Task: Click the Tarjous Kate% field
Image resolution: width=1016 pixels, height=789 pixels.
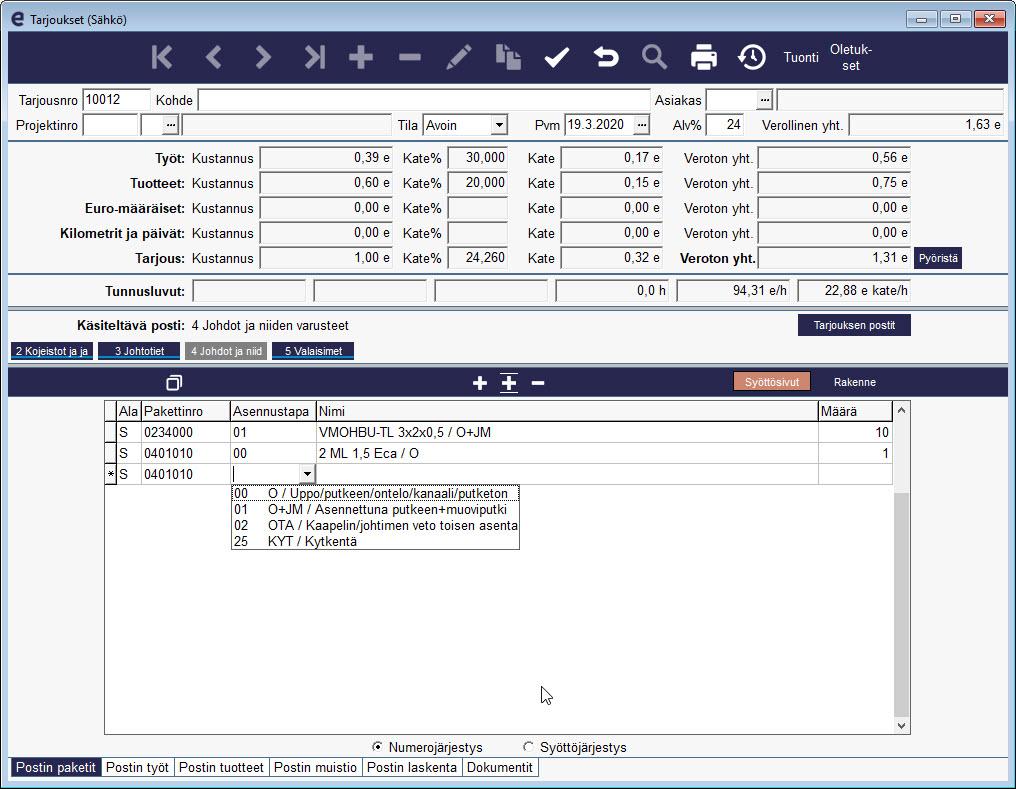Action: click(x=478, y=258)
